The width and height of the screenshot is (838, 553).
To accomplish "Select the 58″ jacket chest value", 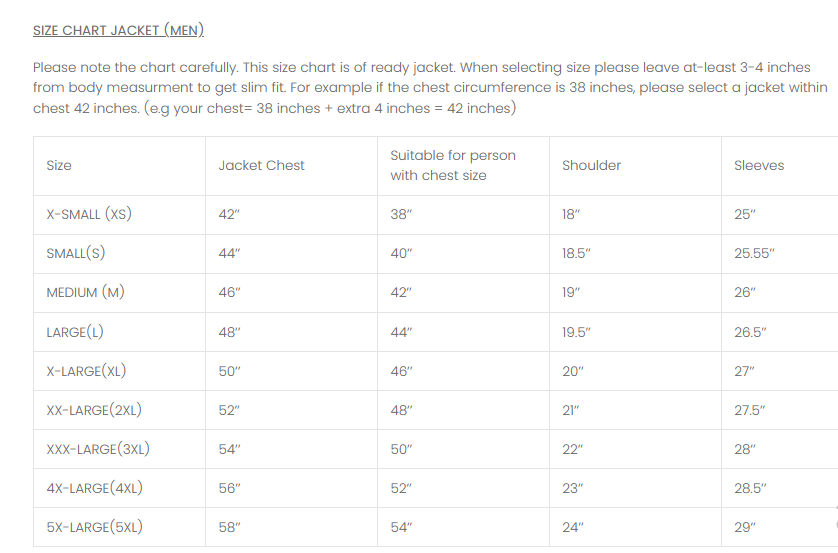I will [229, 527].
